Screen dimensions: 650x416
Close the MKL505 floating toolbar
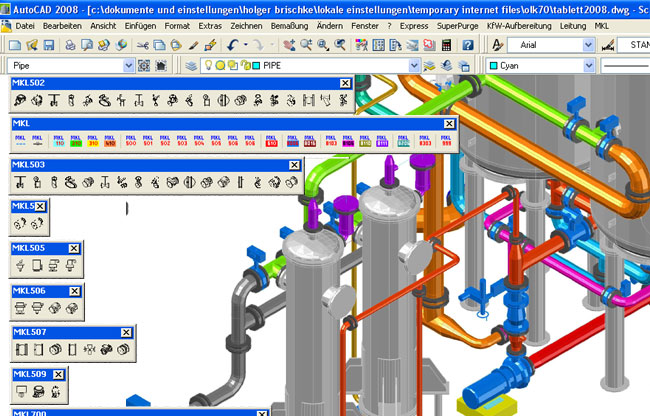pos(73,248)
